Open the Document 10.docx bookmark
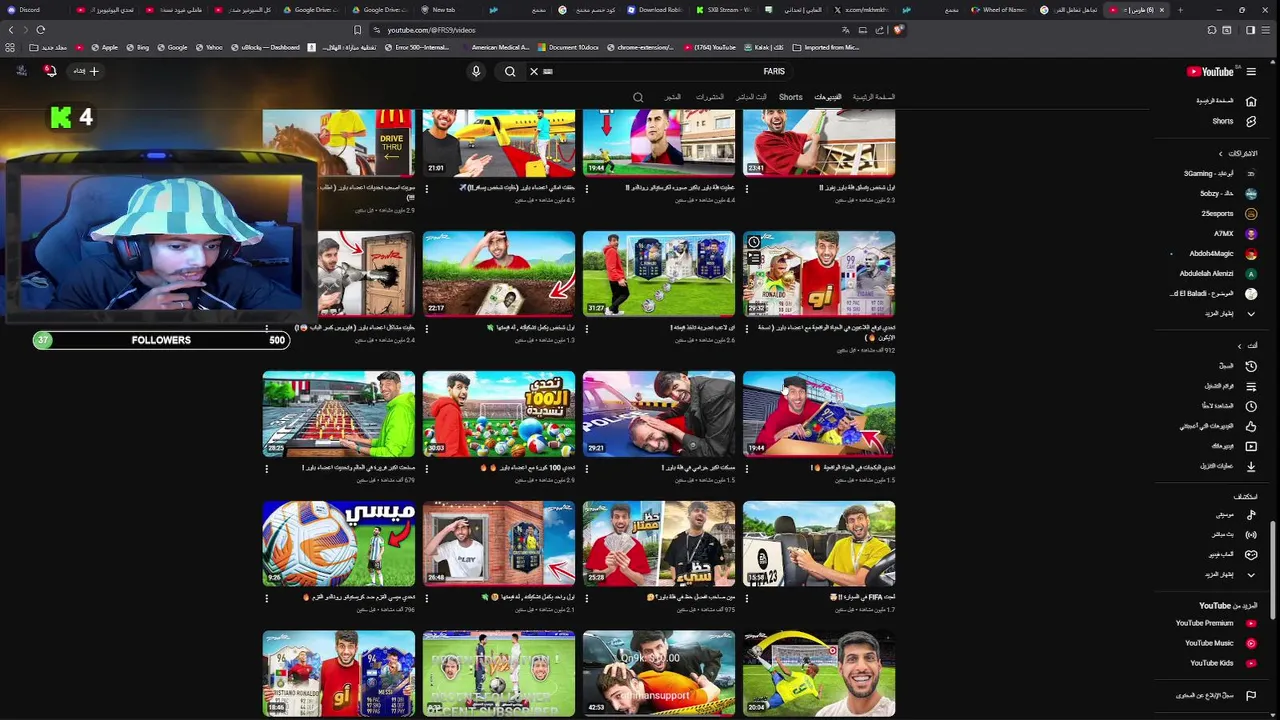1280x720 pixels. pos(567,47)
